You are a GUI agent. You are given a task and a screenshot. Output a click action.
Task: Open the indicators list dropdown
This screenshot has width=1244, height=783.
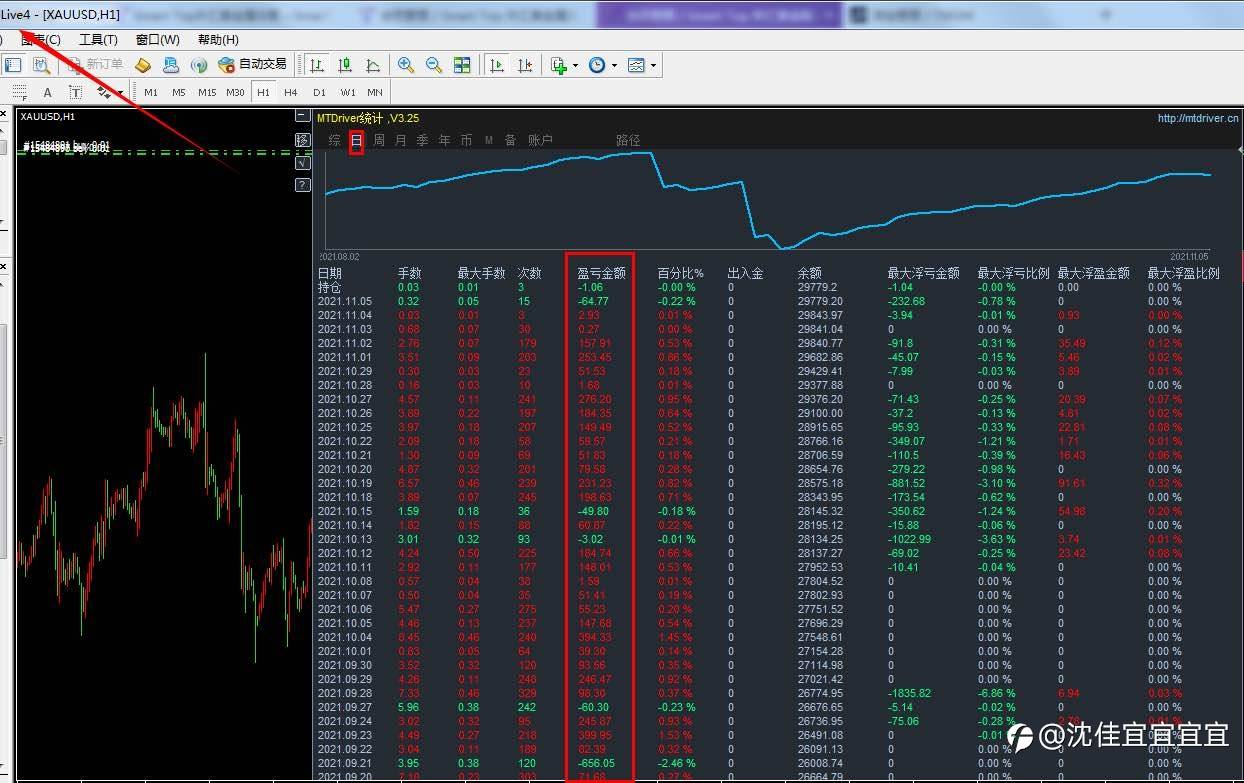click(x=564, y=65)
